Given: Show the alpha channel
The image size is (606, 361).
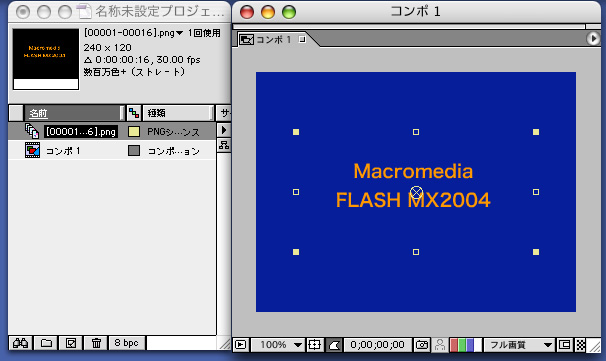Looking at the screenshot, I should click(x=478, y=345).
